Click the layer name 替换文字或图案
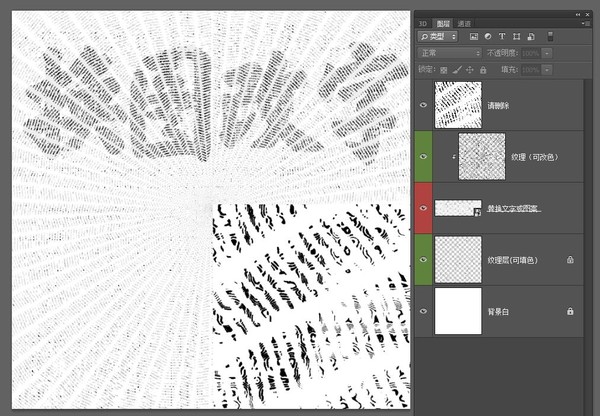Image resolution: width=600 pixels, height=416 pixels. coord(514,209)
